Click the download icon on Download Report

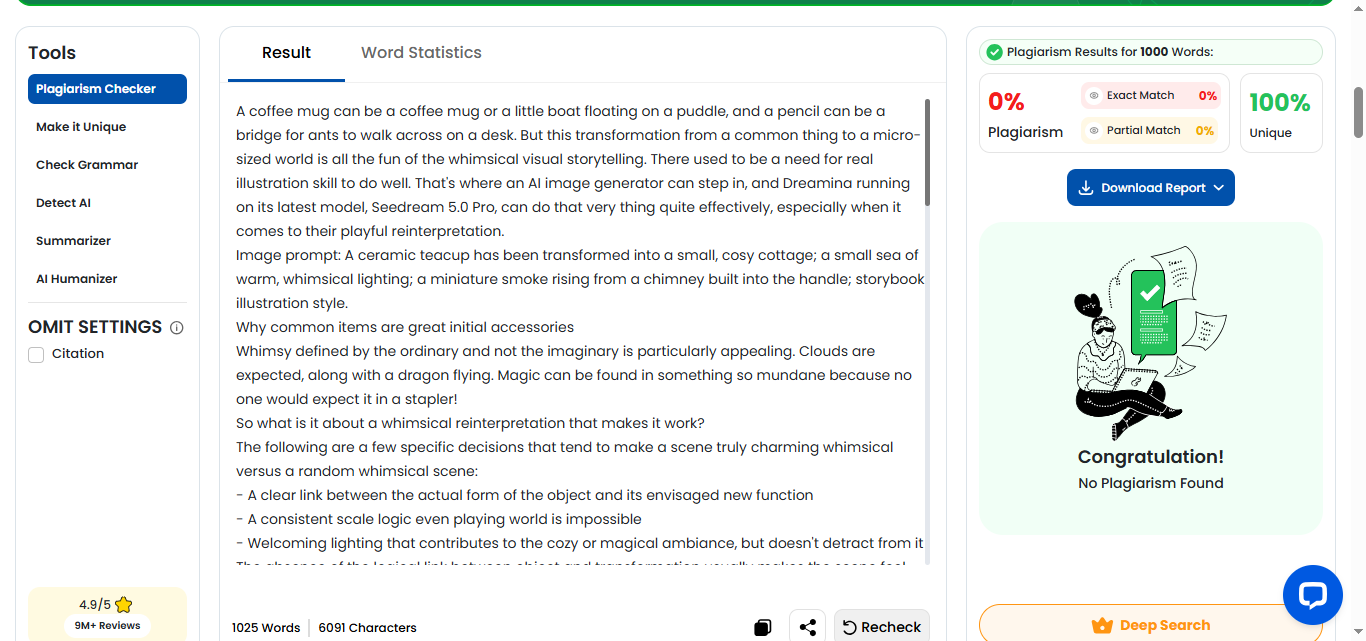coord(1086,188)
